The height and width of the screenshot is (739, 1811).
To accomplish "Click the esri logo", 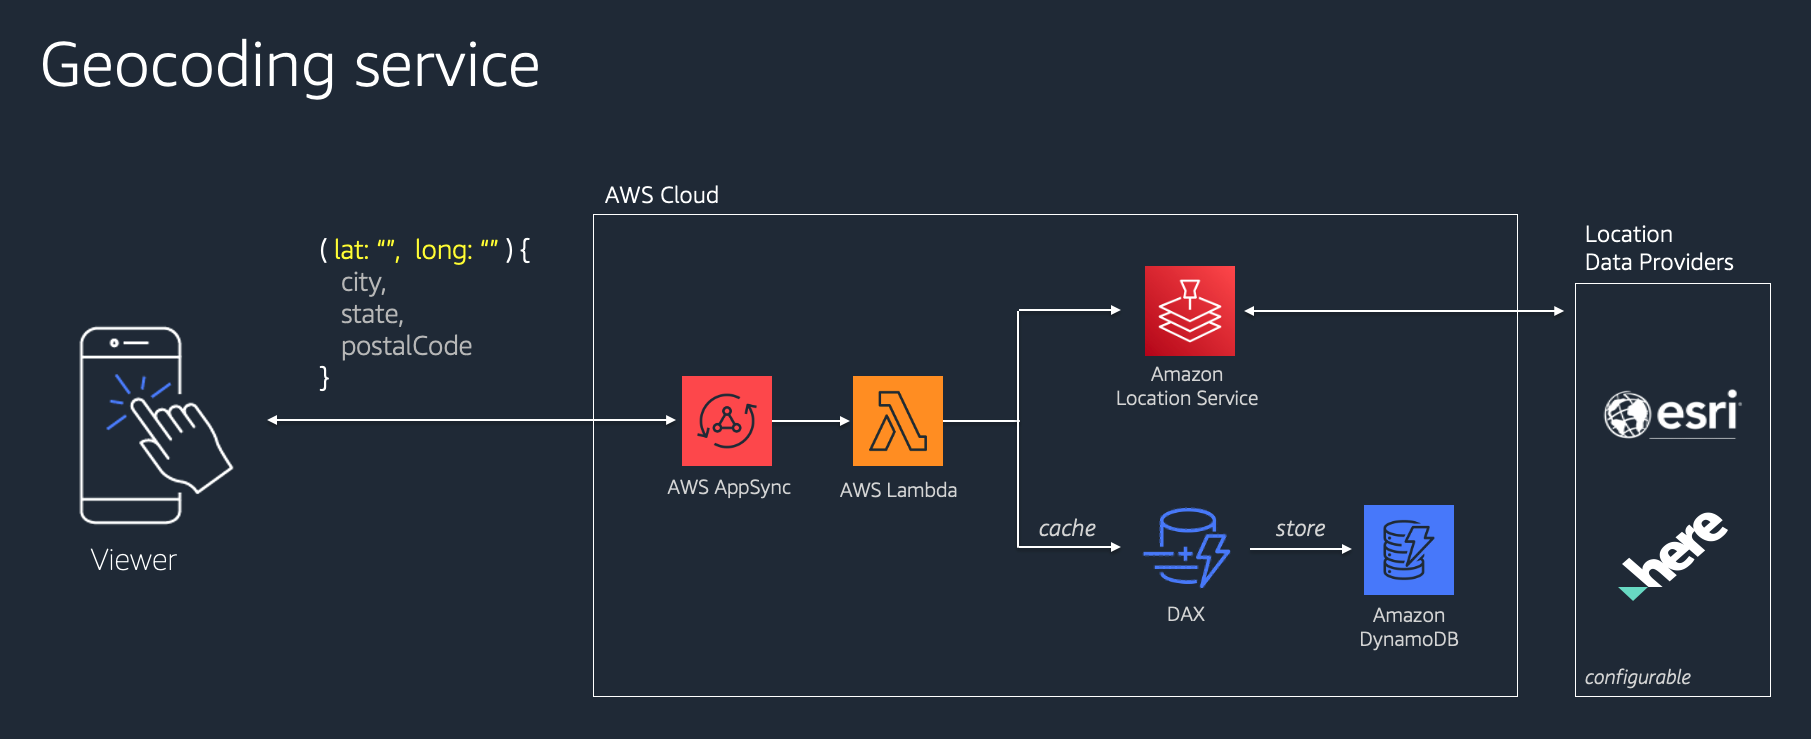I will (x=1673, y=414).
